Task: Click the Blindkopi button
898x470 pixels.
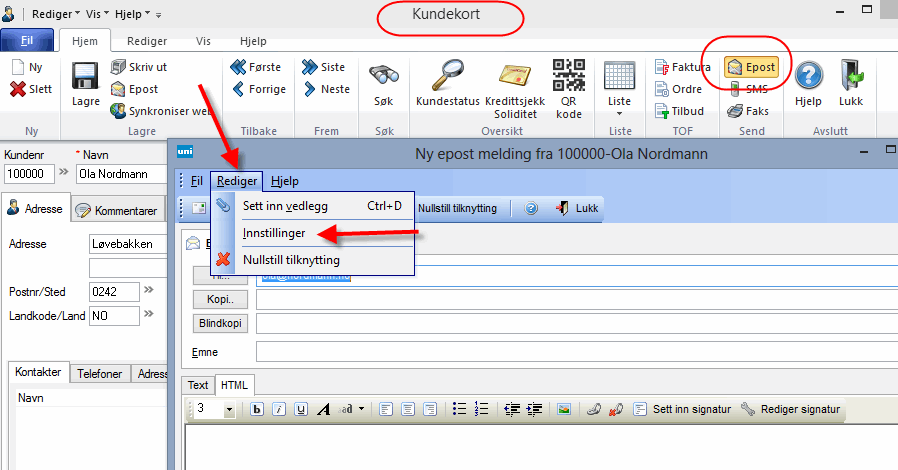Action: click(x=220, y=323)
